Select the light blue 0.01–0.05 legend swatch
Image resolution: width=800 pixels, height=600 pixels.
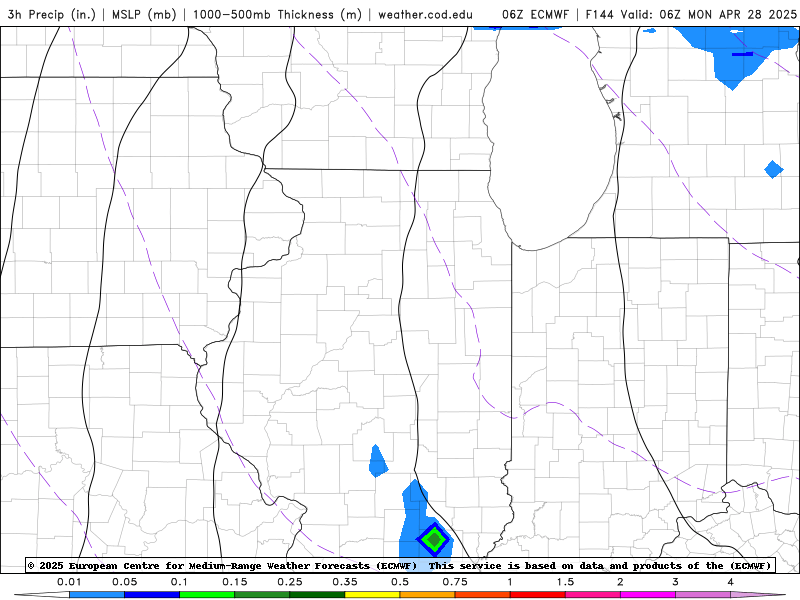pyautogui.click(x=97, y=595)
